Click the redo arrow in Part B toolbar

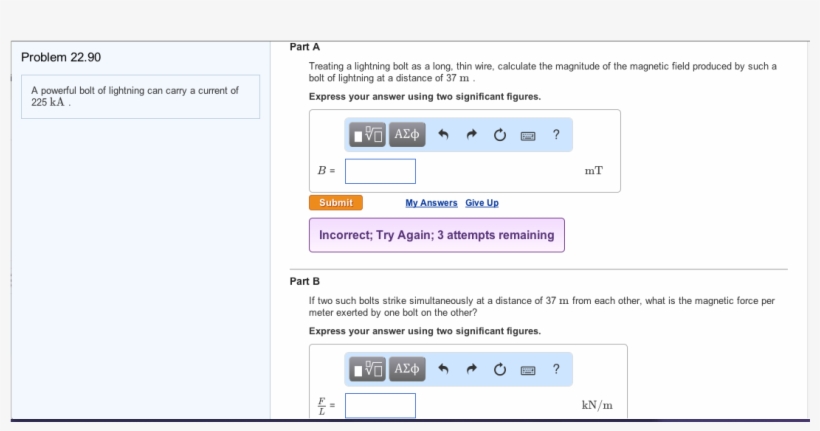[x=471, y=370]
